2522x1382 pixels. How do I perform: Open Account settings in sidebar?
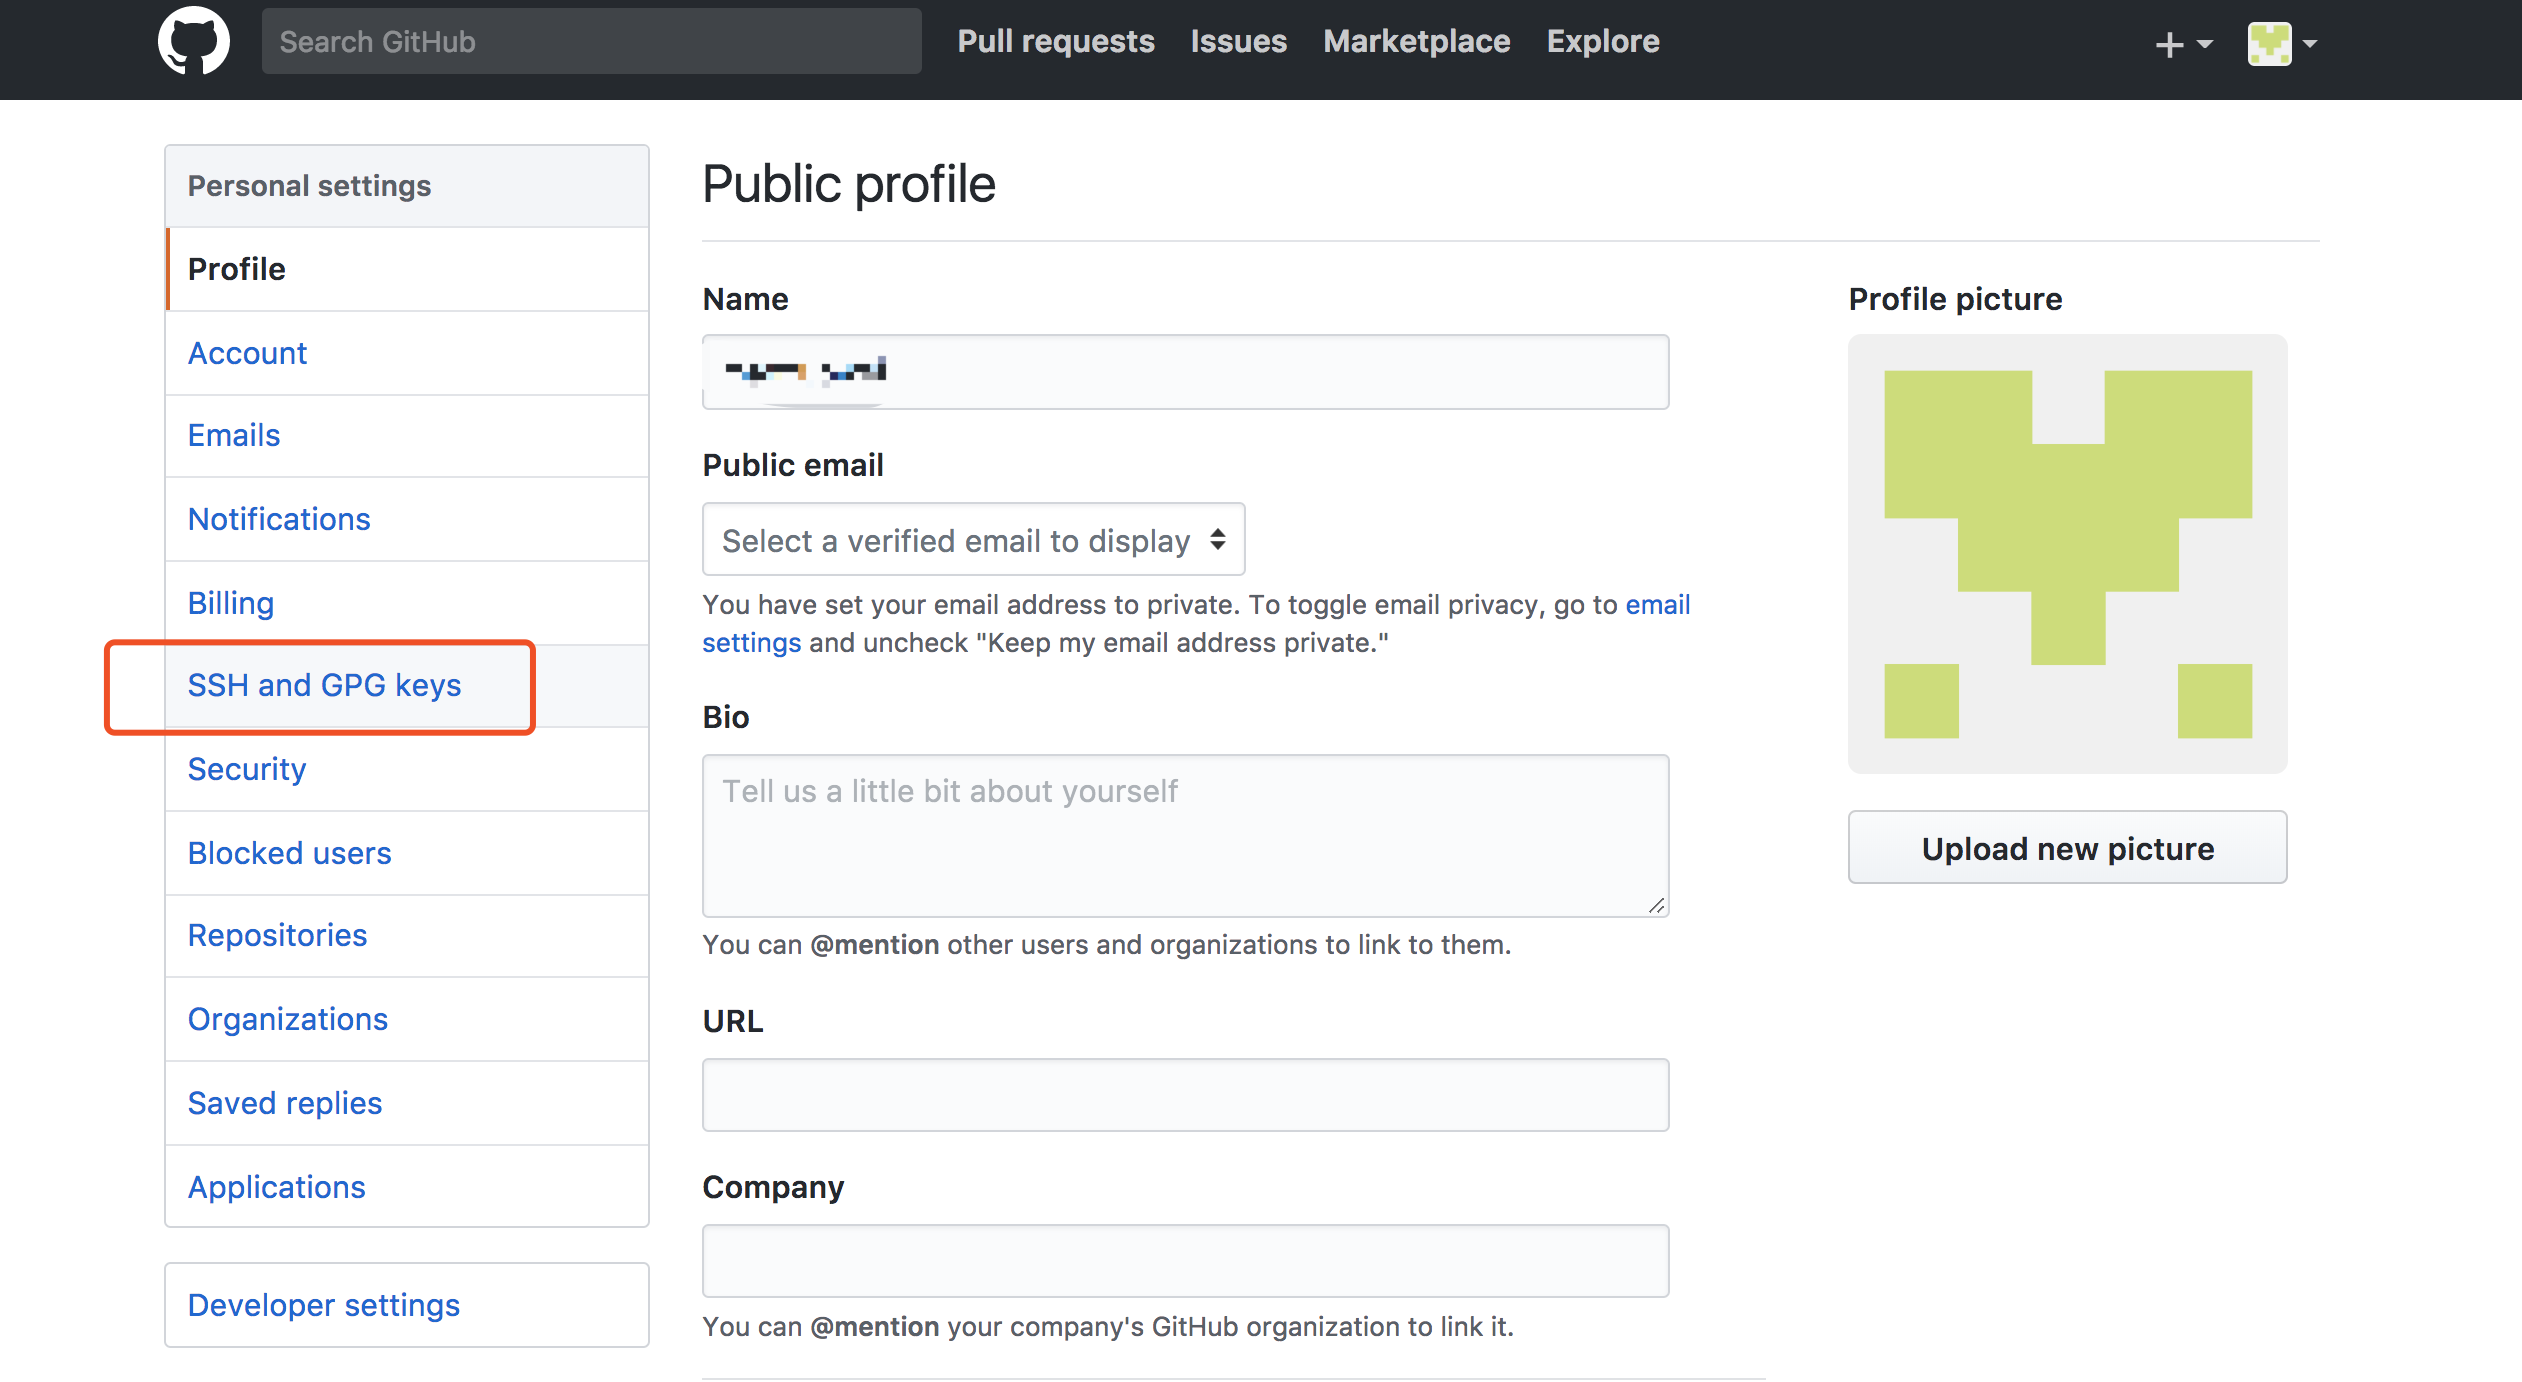247,353
